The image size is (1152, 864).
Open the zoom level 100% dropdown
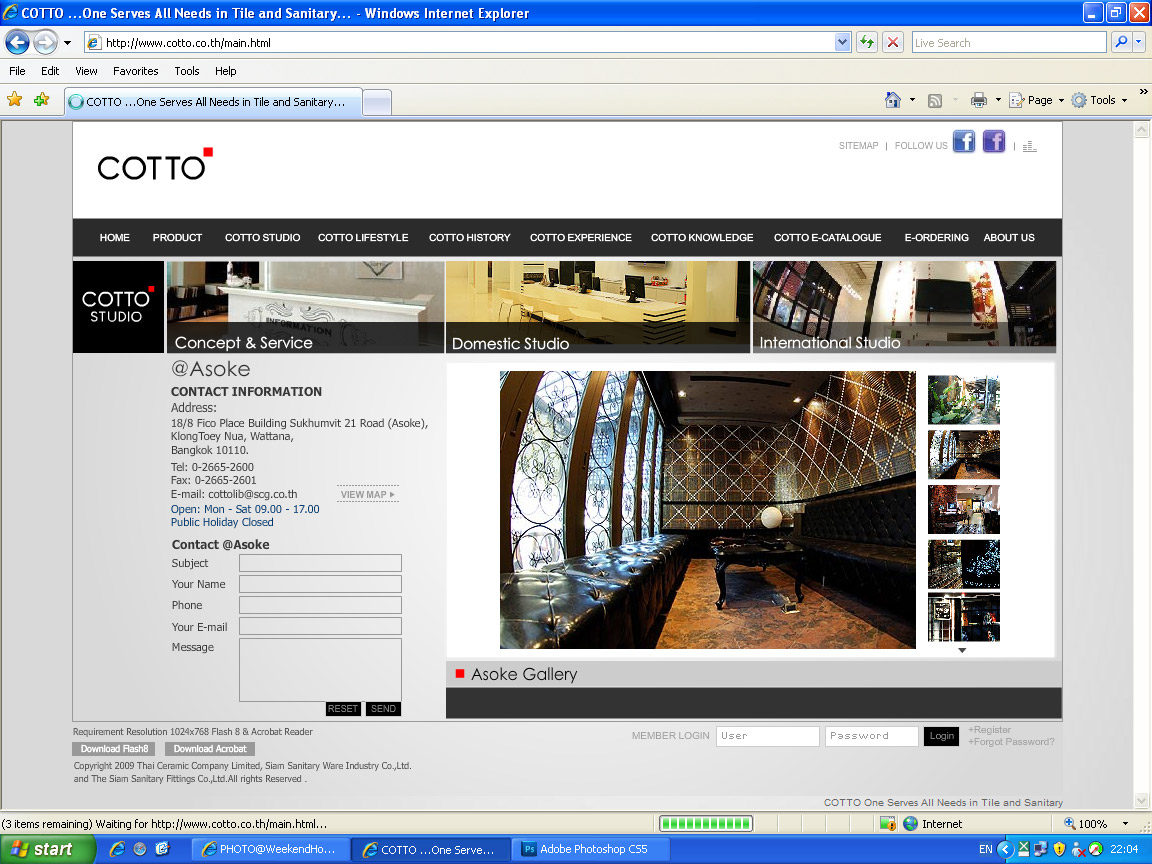[1125, 824]
